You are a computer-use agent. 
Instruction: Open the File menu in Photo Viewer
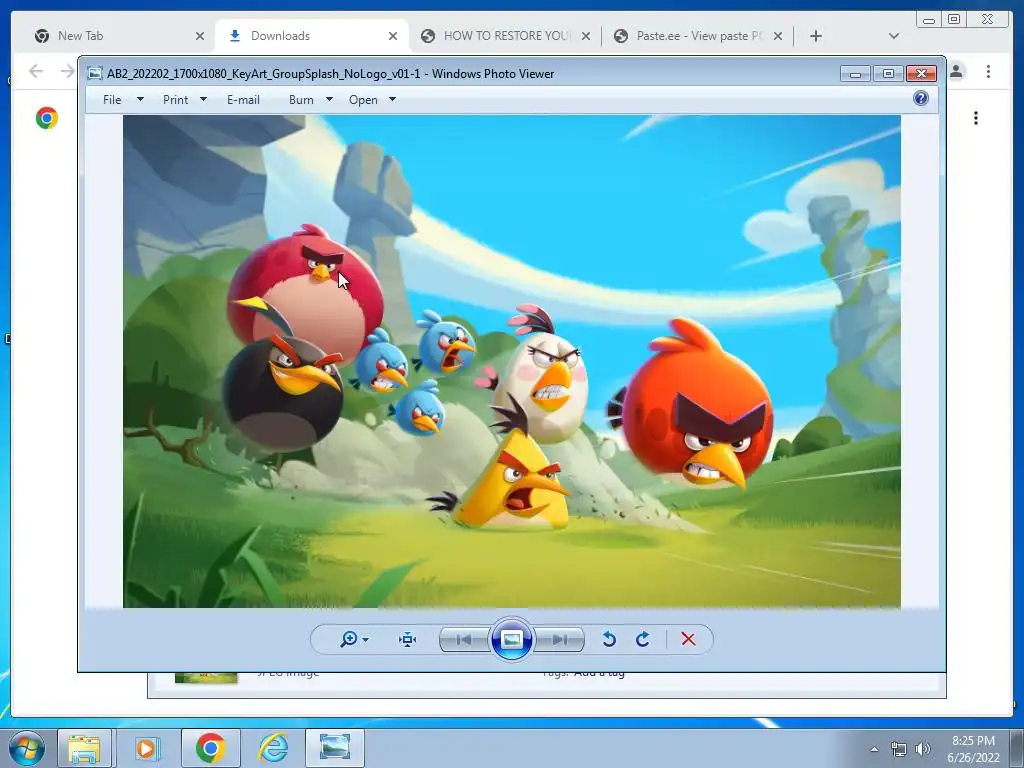pos(112,100)
